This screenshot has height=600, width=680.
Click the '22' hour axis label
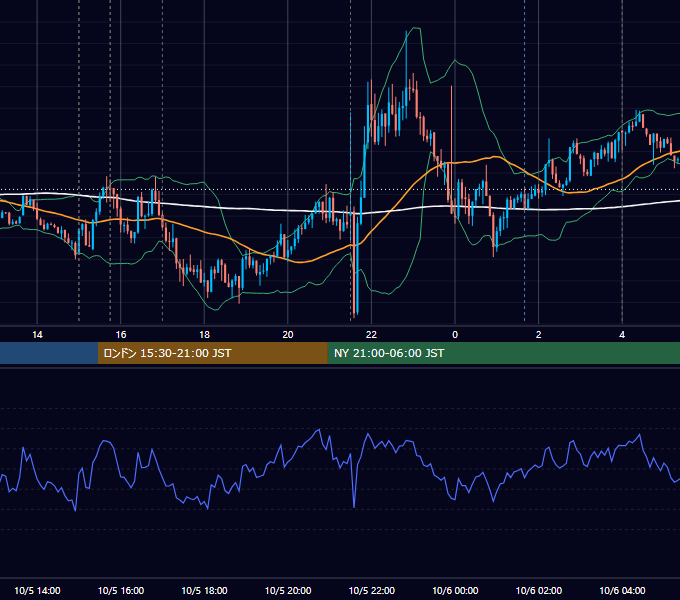click(371, 335)
